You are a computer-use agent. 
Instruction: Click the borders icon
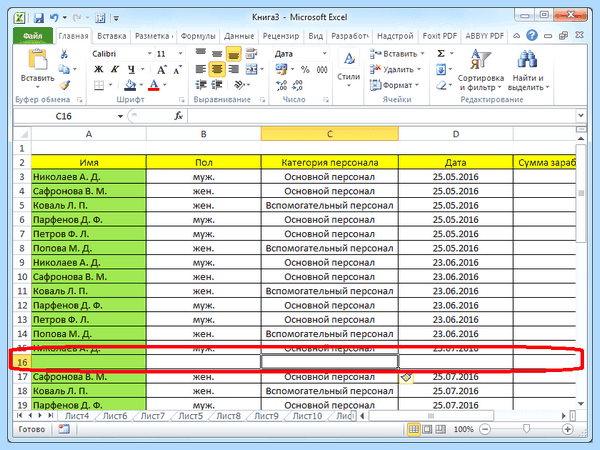pyautogui.click(x=99, y=85)
